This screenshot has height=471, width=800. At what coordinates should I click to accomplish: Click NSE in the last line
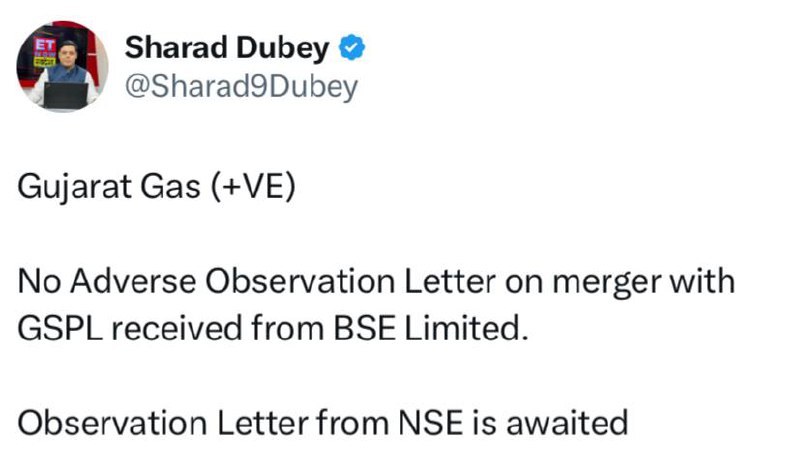[x=431, y=423]
